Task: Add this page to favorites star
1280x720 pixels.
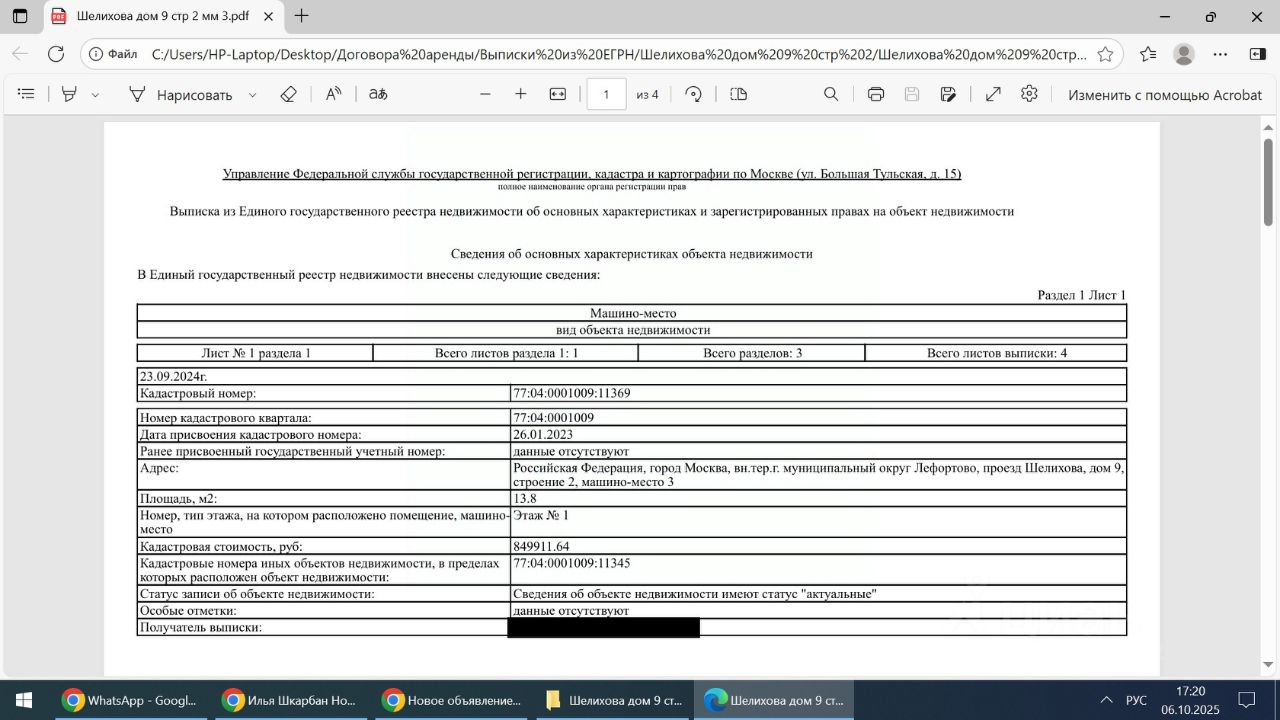Action: click(1105, 54)
